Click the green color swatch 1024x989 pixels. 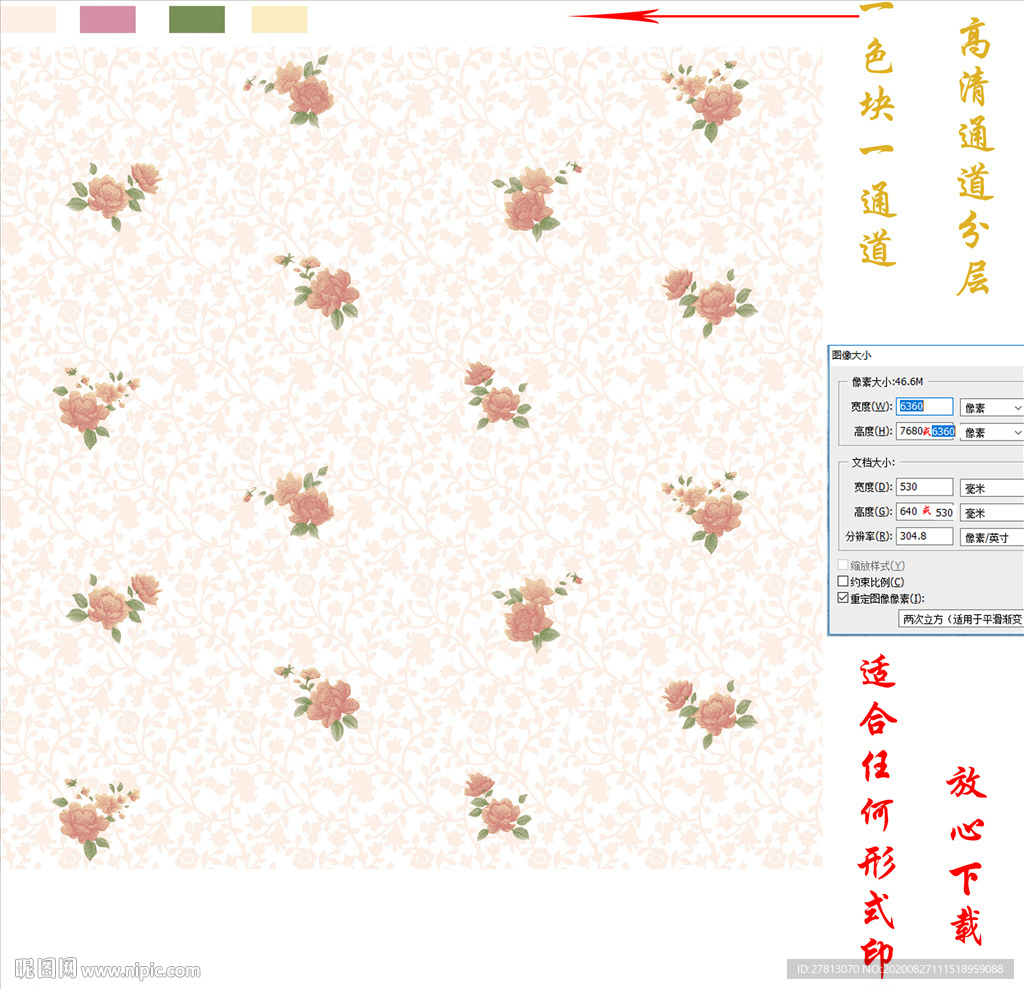(x=197, y=19)
